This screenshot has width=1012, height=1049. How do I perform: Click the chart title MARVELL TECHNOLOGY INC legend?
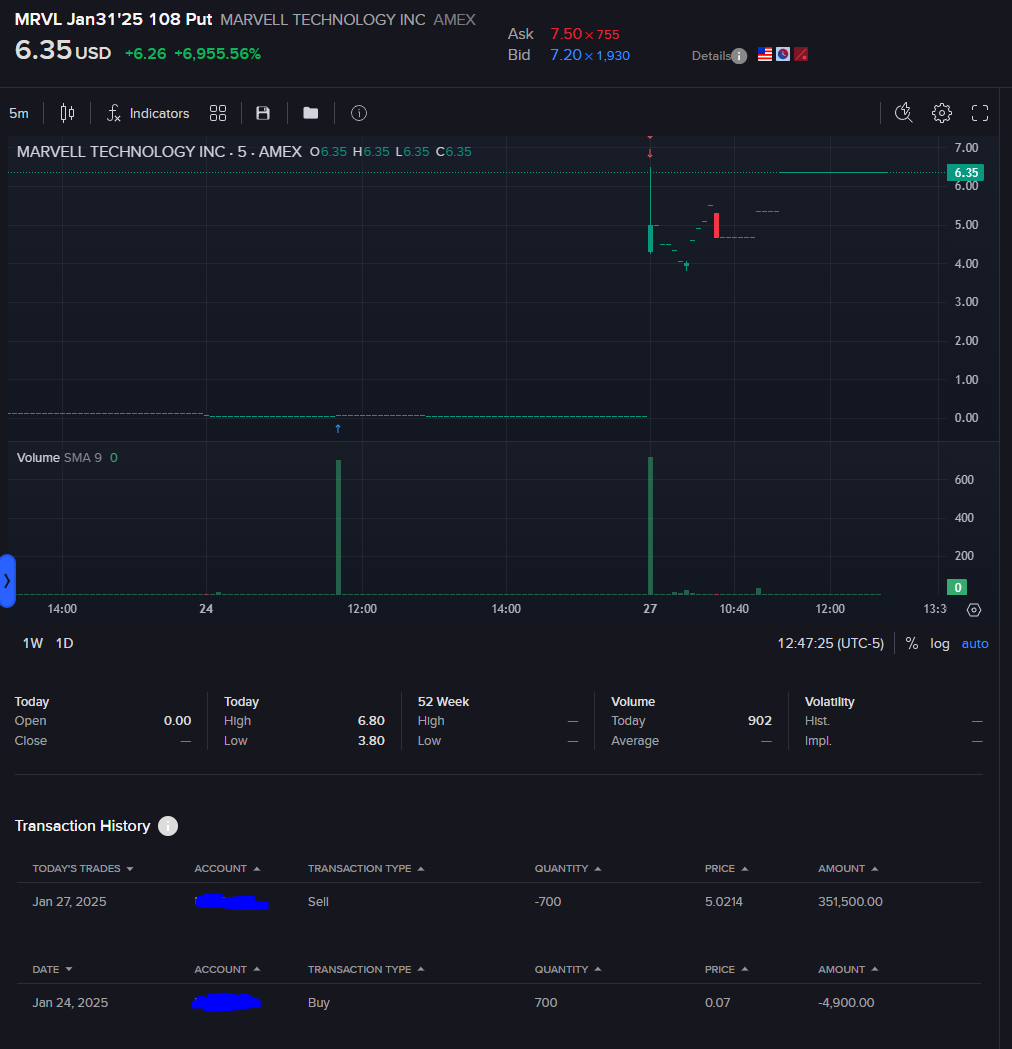159,152
